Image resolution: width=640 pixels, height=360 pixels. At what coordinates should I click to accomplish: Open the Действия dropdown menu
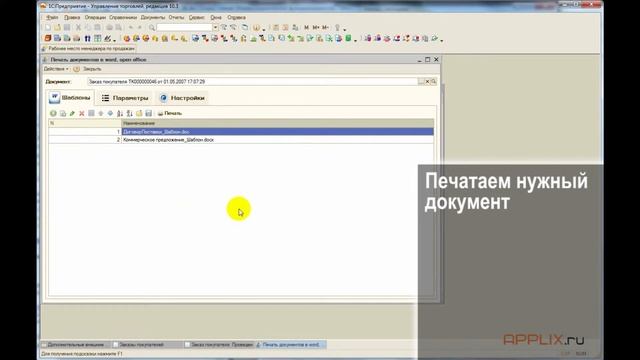coord(56,69)
